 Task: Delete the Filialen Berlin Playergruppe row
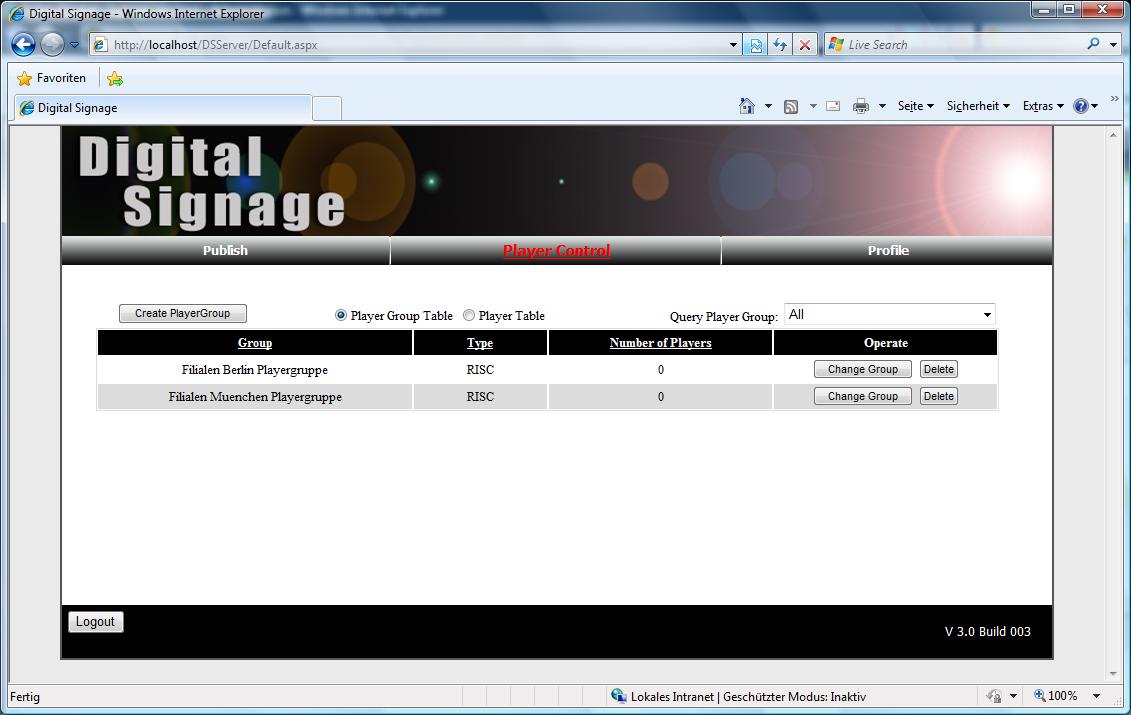pyautogui.click(x=938, y=369)
